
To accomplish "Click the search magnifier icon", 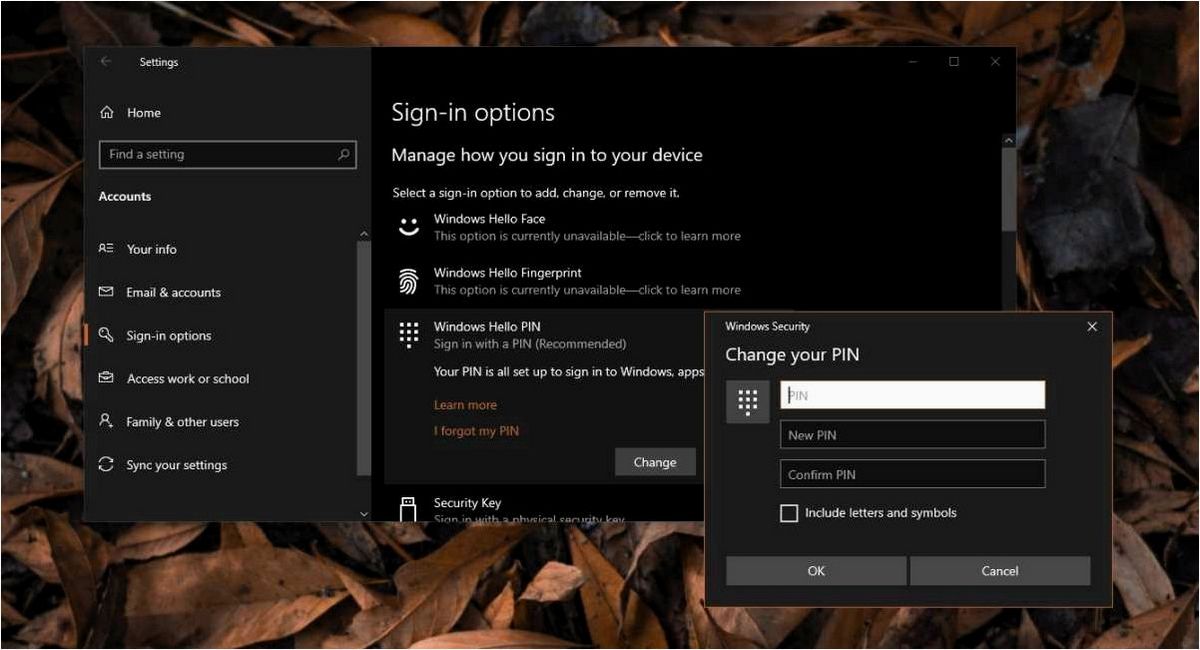I will 344,154.
